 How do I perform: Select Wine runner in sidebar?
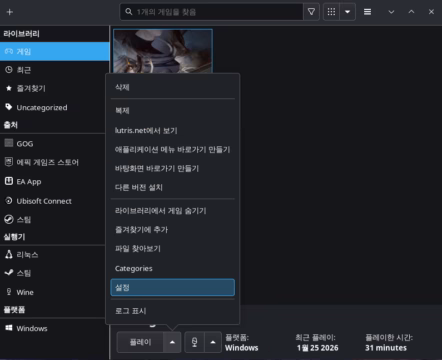pos(53,292)
